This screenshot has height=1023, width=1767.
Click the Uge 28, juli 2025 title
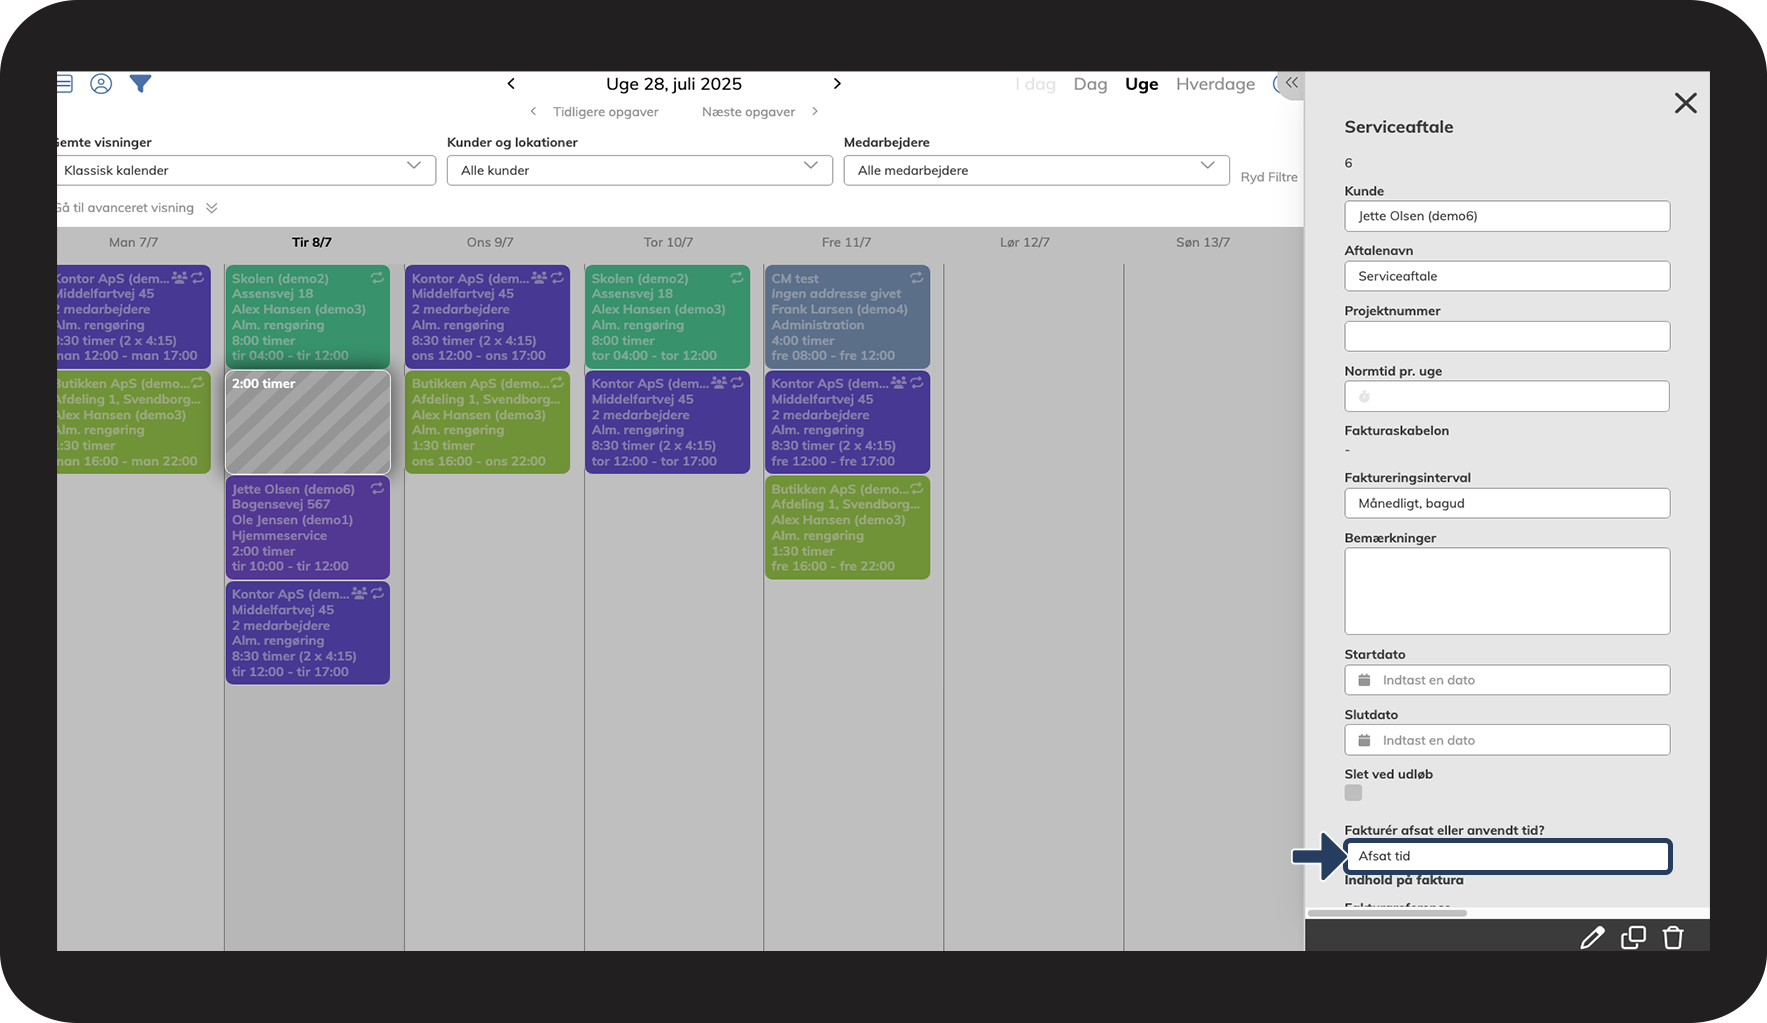[674, 84]
